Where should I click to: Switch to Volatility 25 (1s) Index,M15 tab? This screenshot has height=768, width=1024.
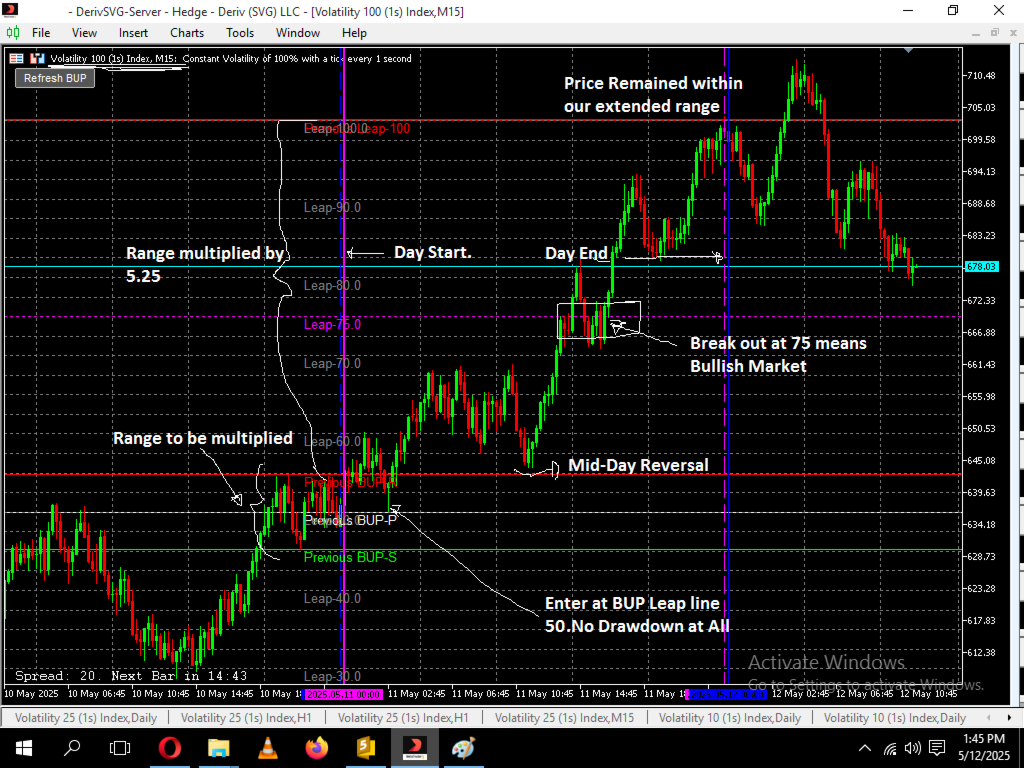[x=564, y=718]
